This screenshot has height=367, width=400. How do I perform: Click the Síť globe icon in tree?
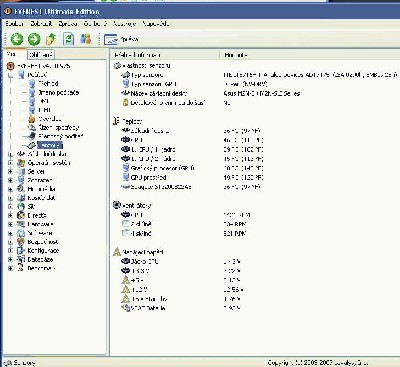[x=21, y=207]
